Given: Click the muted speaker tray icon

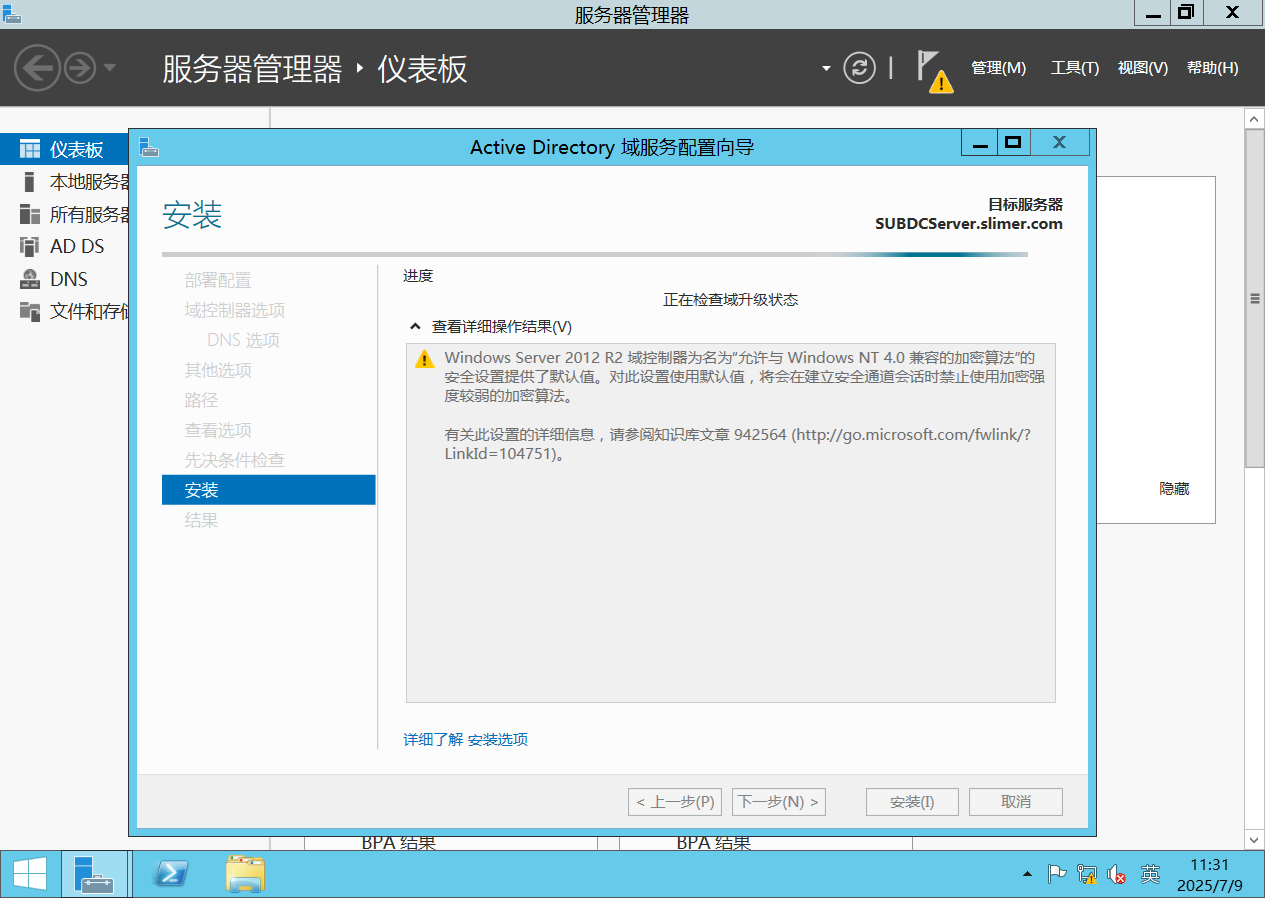Looking at the screenshot, I should tap(1117, 875).
